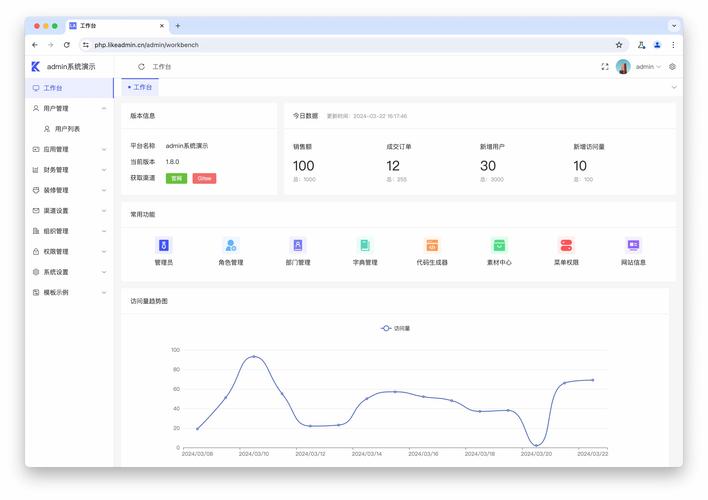This screenshot has width=708, height=500.
Task: Click the green 官网 button
Action: coord(176,178)
